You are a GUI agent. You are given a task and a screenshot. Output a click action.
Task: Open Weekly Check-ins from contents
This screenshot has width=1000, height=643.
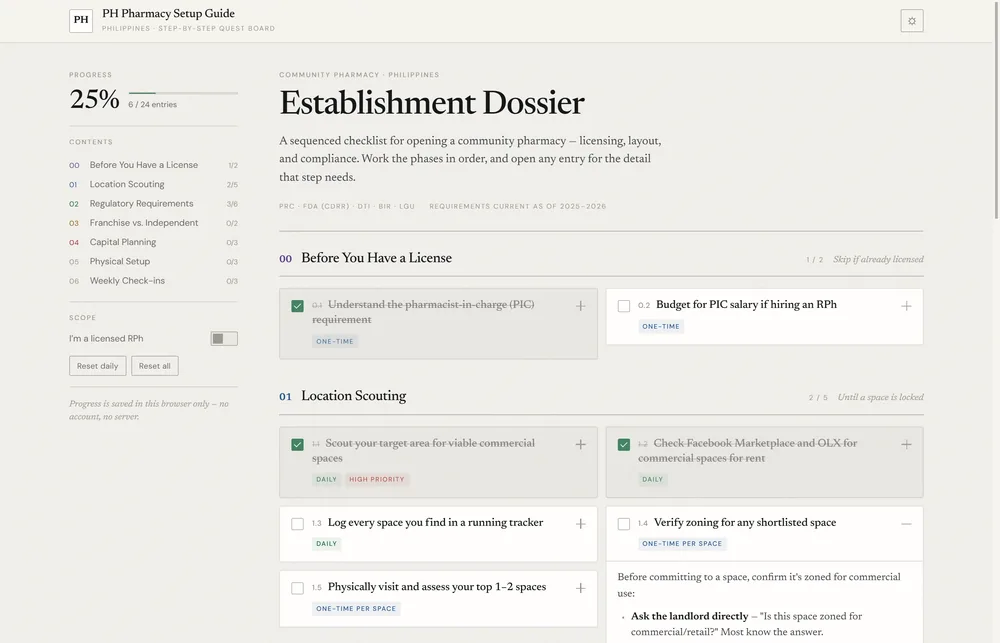tap(153, 281)
